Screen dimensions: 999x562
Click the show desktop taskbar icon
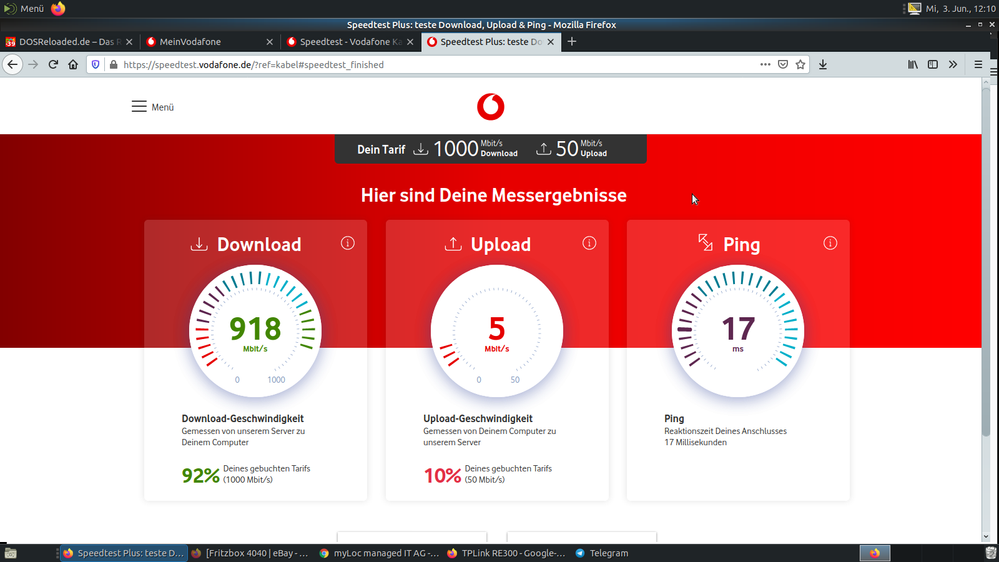click(11, 553)
